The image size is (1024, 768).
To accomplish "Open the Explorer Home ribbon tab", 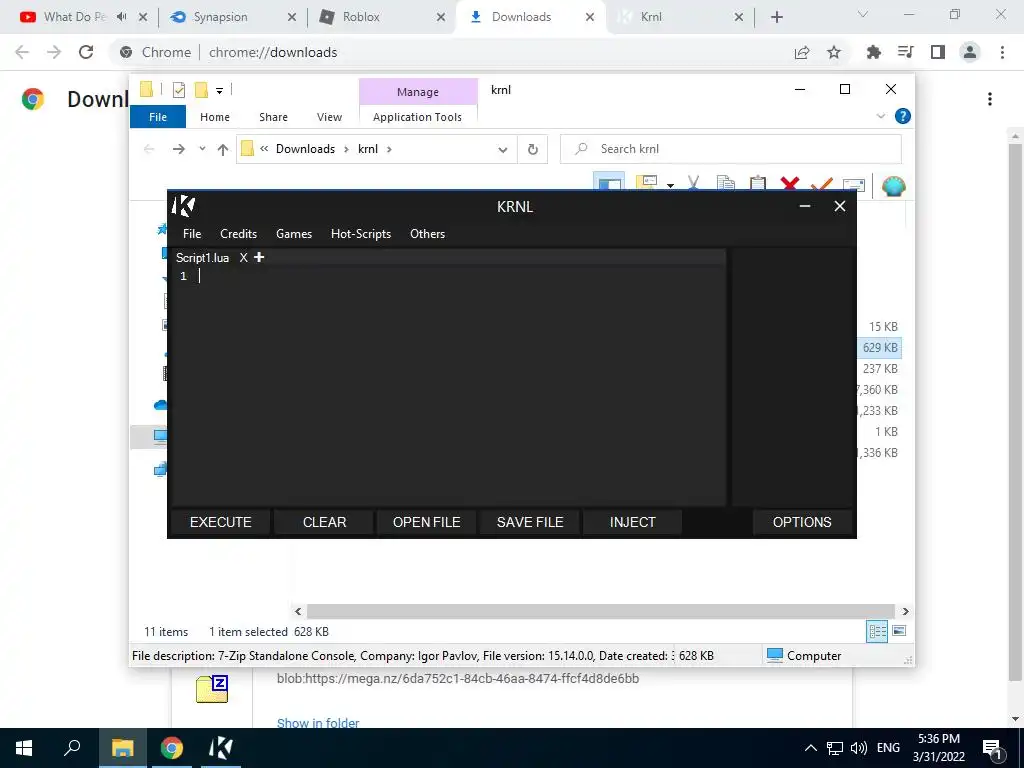I will (215, 117).
